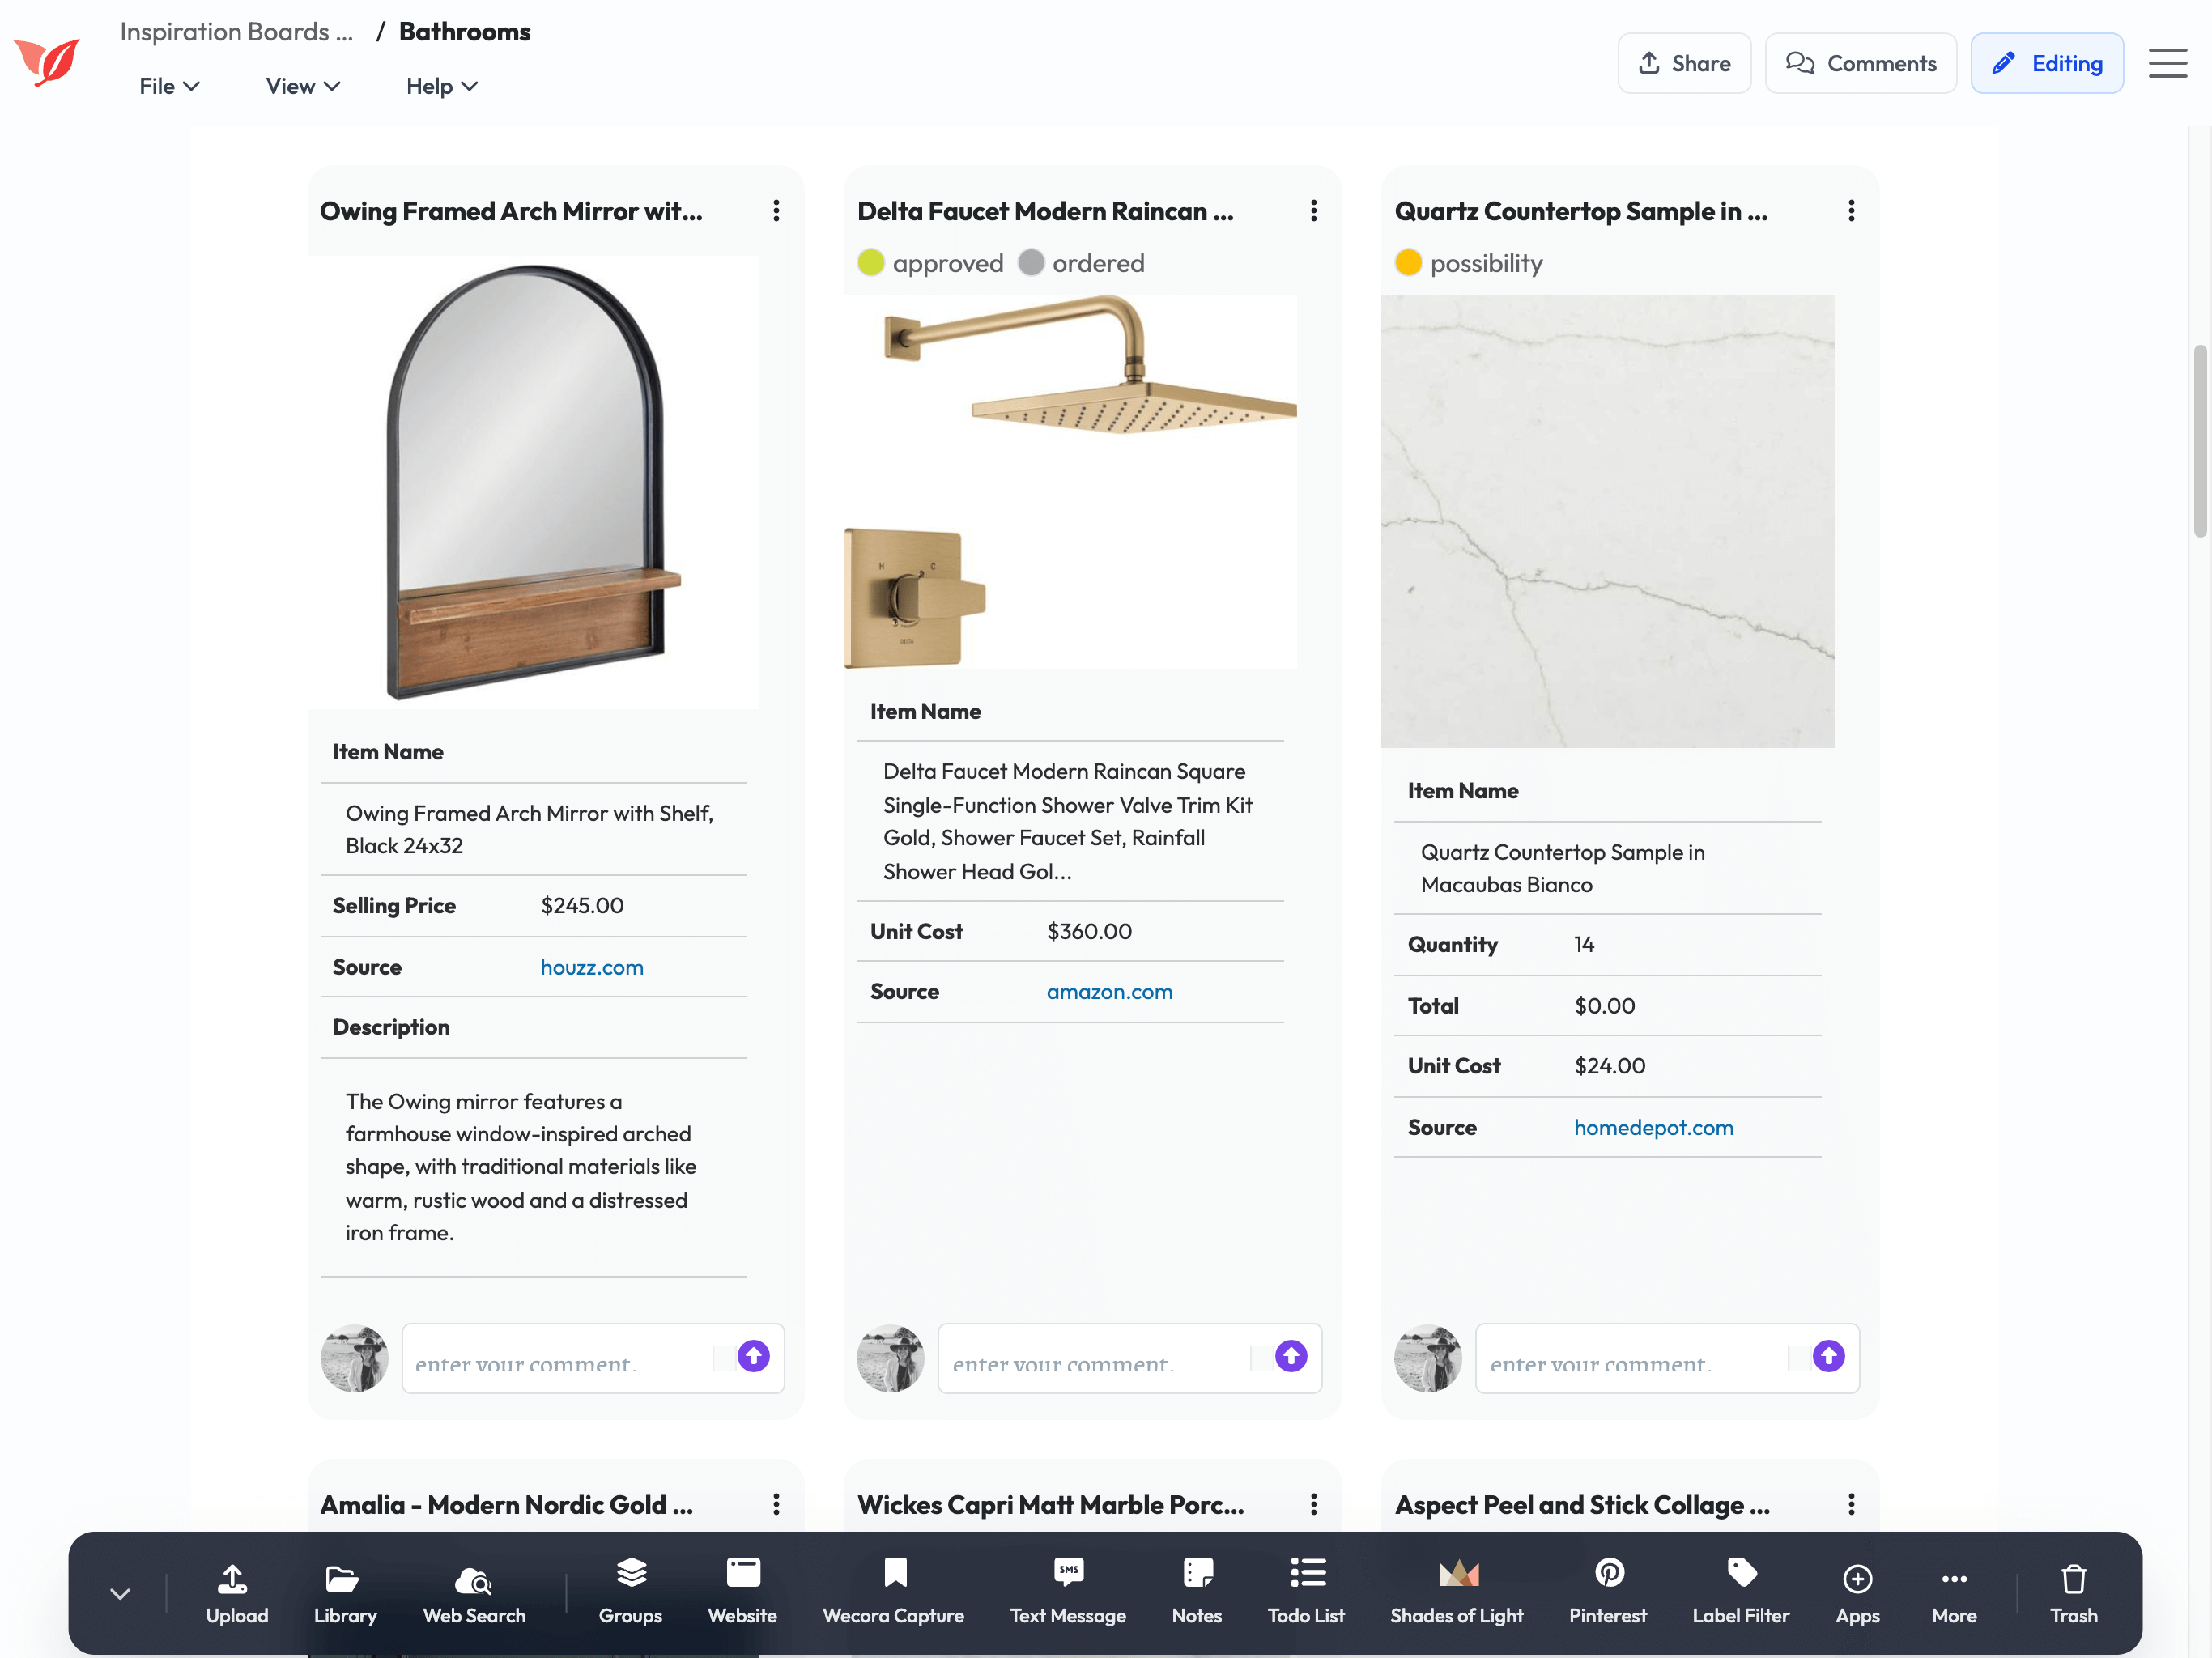This screenshot has height=1658, width=2212.
Task: Open the houzz.com source link
Action: tap(592, 967)
